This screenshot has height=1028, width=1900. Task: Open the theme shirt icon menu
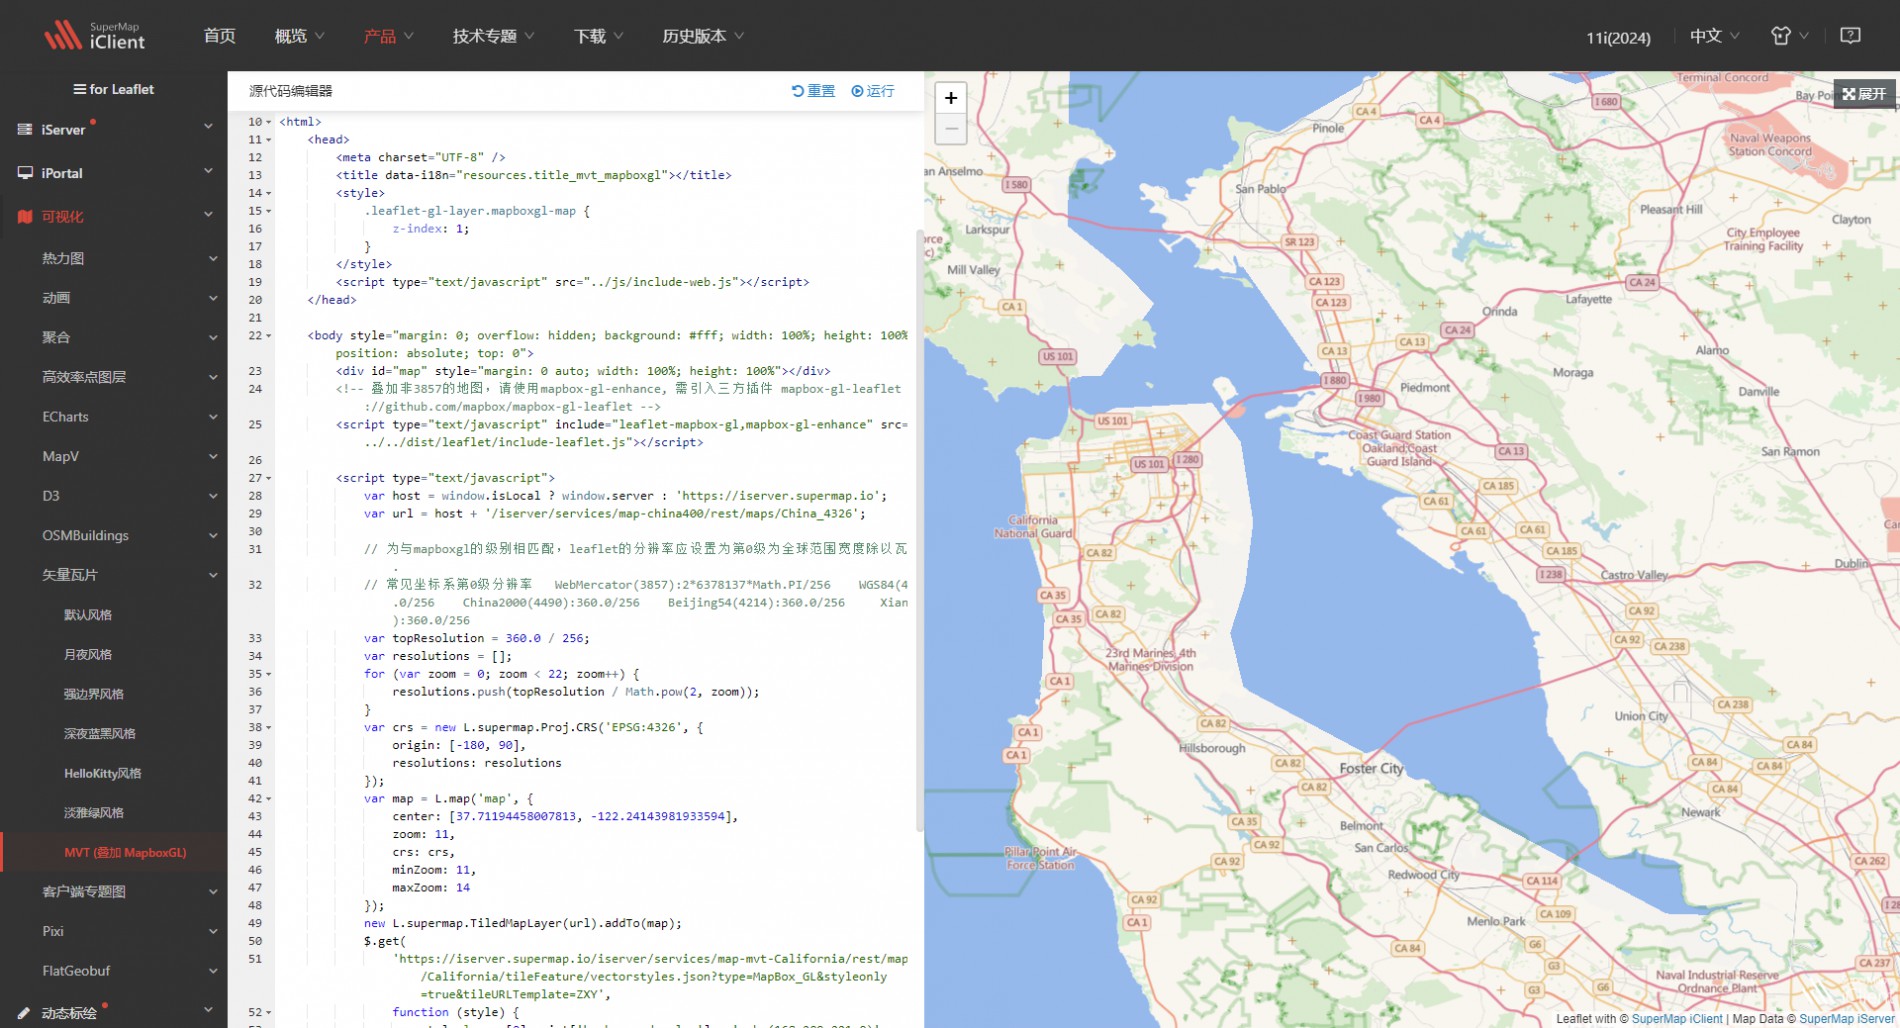pyautogui.click(x=1781, y=36)
